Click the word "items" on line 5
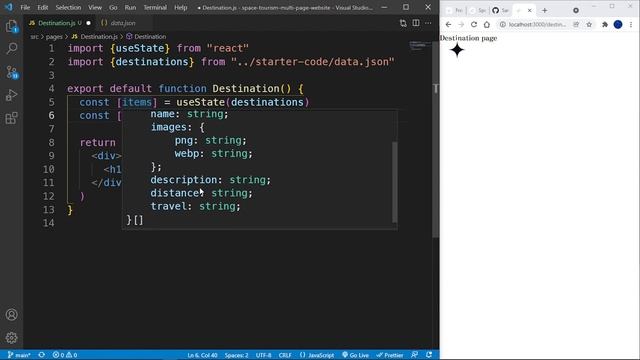This screenshot has width=640, height=360. (x=136, y=102)
